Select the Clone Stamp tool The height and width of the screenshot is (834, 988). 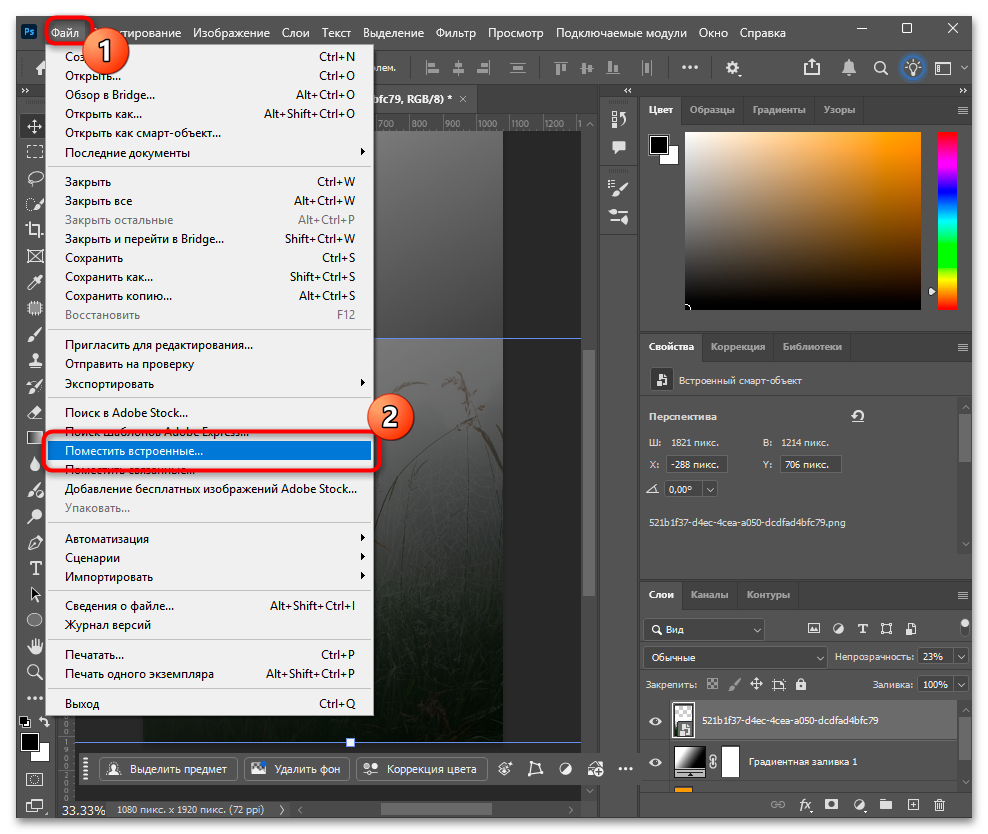tap(35, 360)
